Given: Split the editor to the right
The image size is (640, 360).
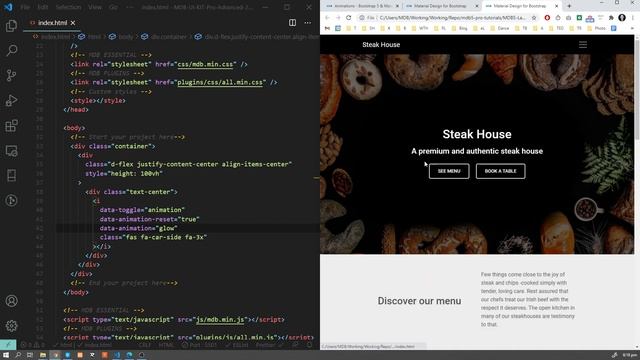Looking at the screenshot, I should tap(292, 23).
